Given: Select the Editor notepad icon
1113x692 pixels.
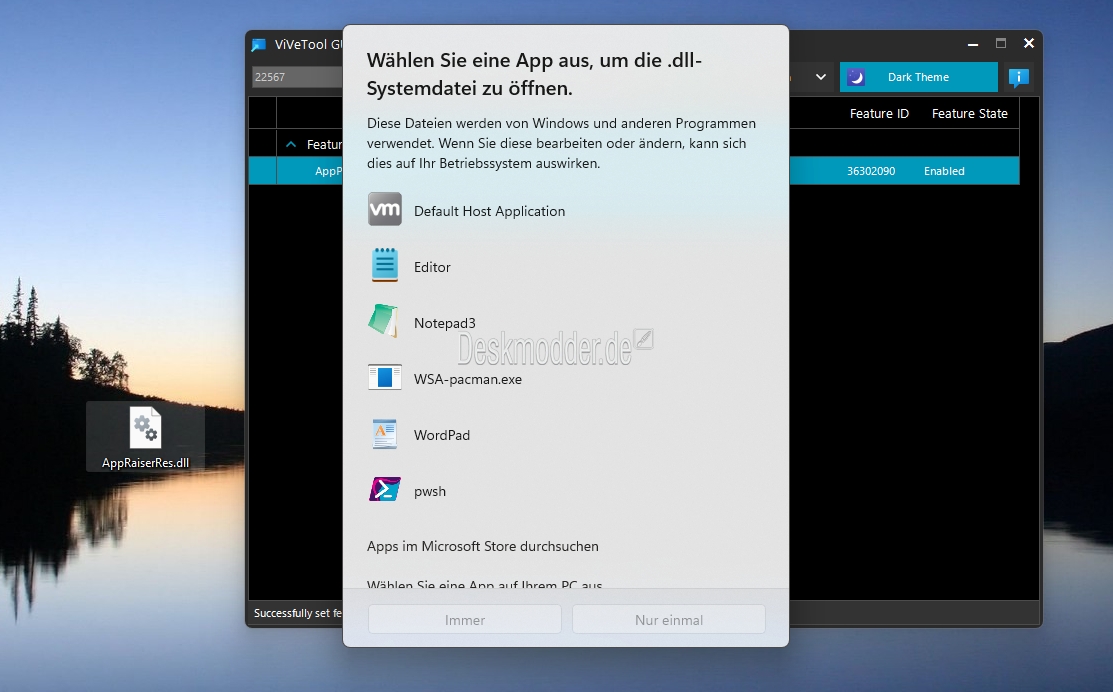Looking at the screenshot, I should tap(385, 265).
